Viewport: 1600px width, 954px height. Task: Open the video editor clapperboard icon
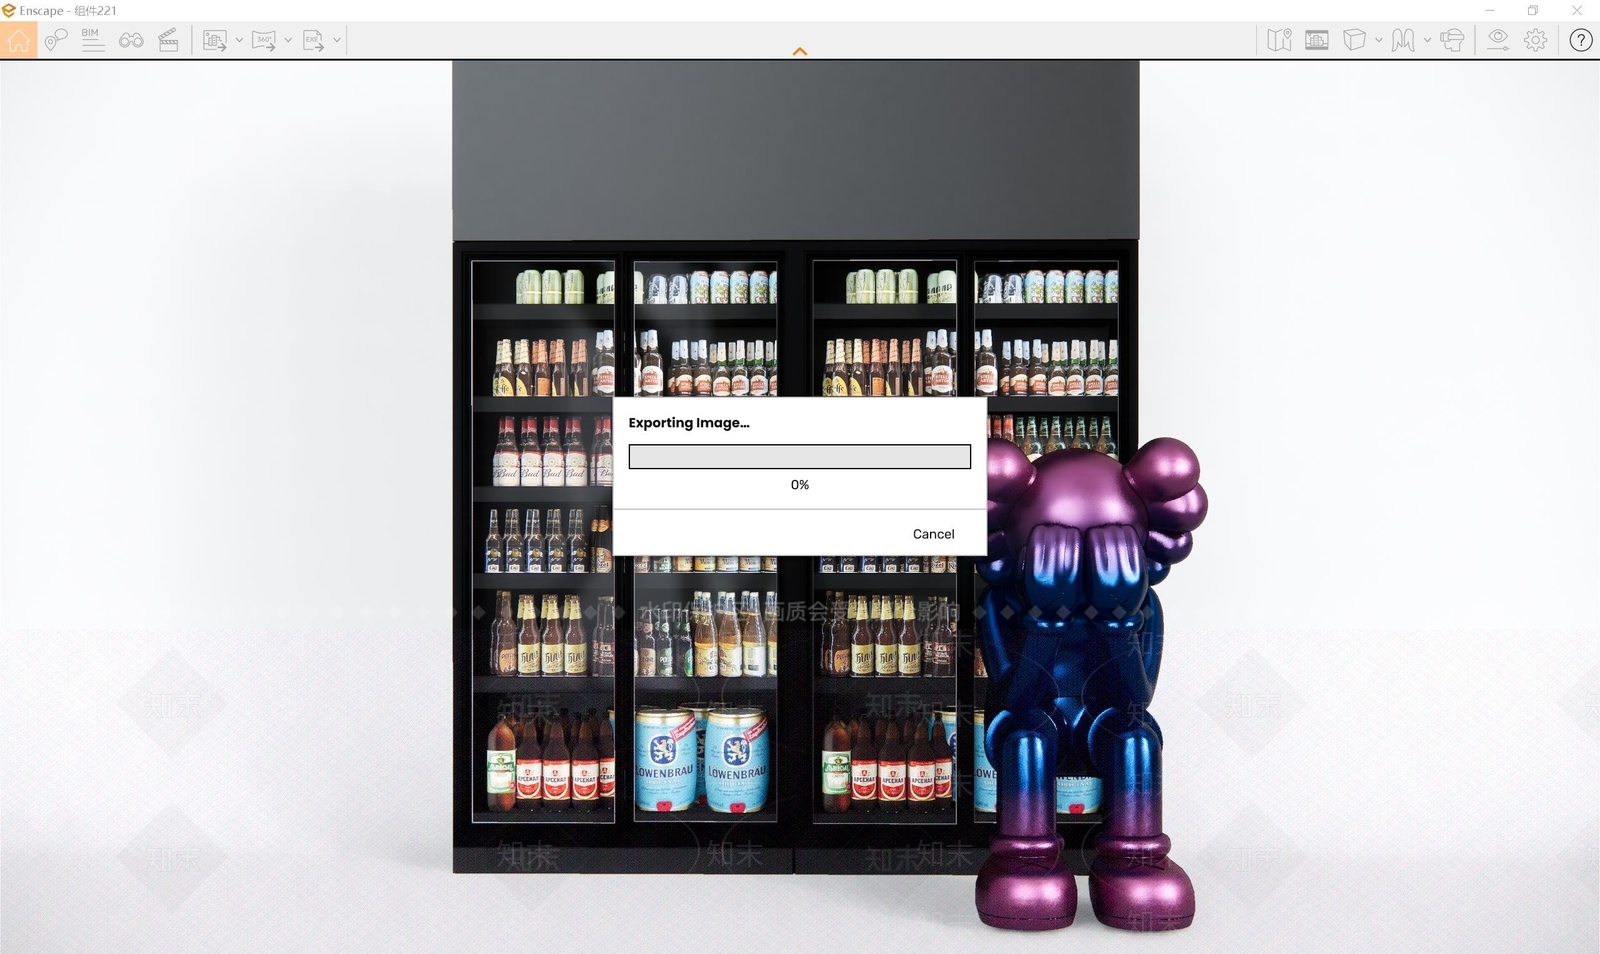[168, 40]
